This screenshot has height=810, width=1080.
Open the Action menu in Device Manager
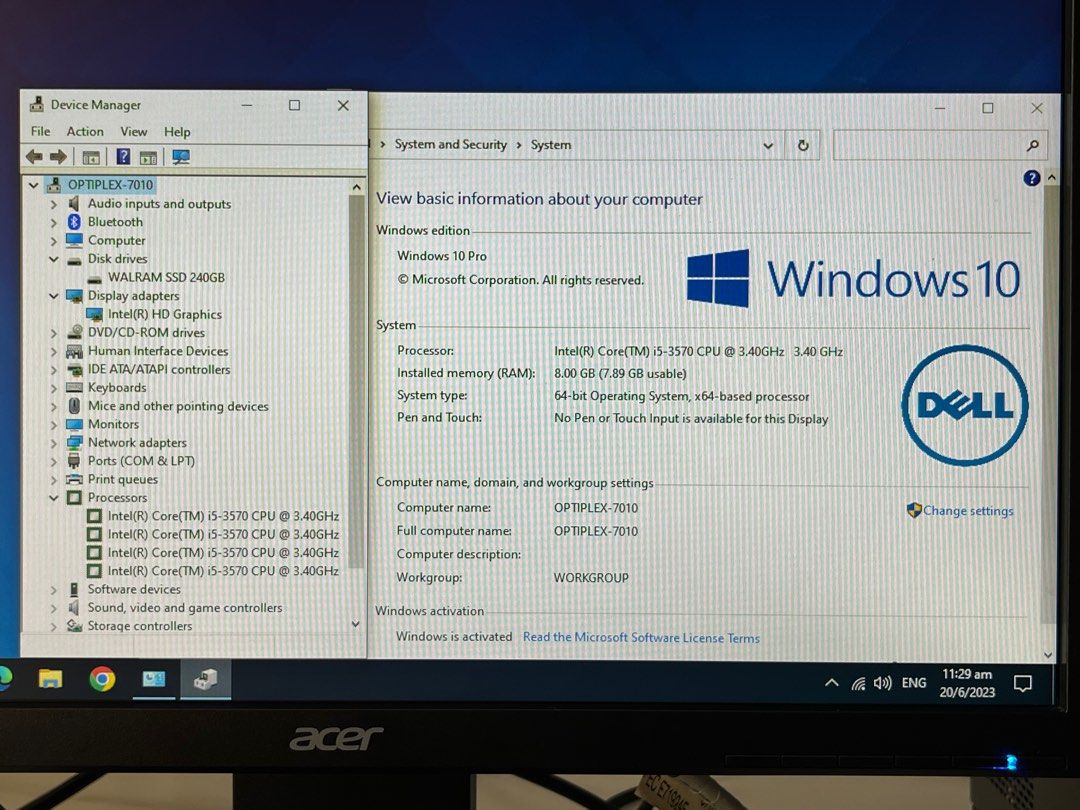[85, 131]
